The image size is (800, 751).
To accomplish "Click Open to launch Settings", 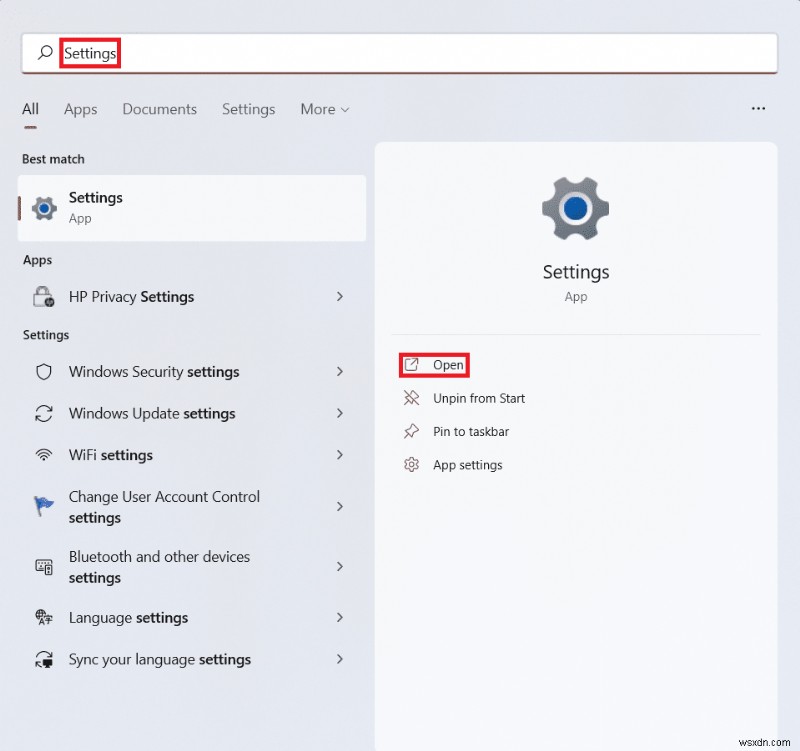I will click(x=434, y=365).
